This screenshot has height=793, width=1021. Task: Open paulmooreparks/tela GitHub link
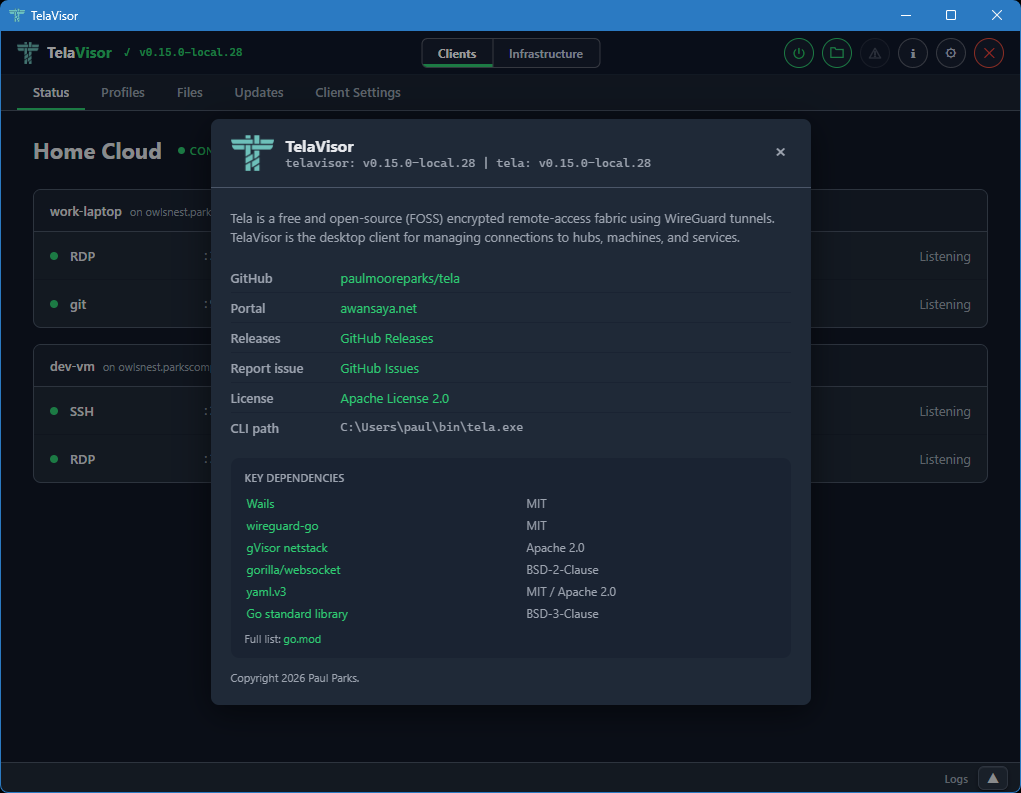point(400,279)
